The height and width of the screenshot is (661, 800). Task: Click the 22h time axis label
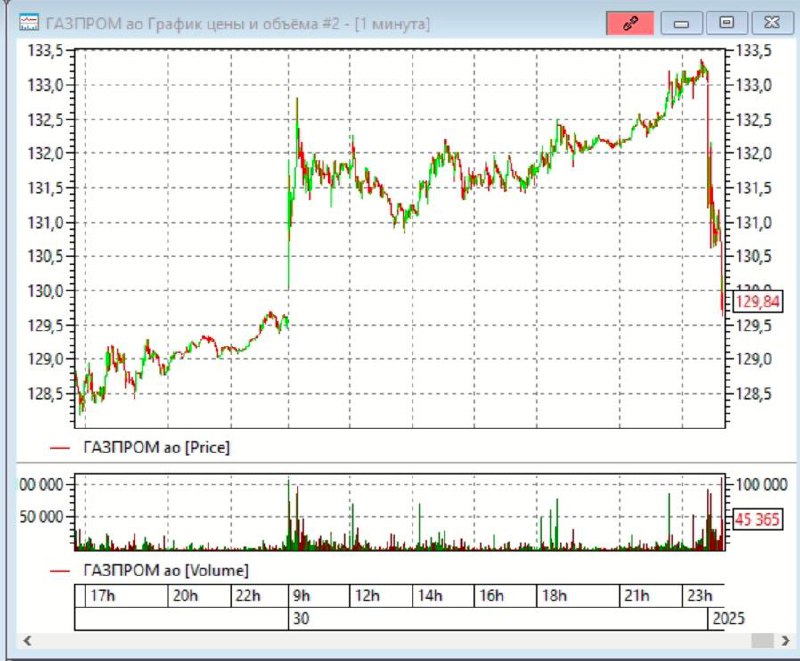click(248, 595)
